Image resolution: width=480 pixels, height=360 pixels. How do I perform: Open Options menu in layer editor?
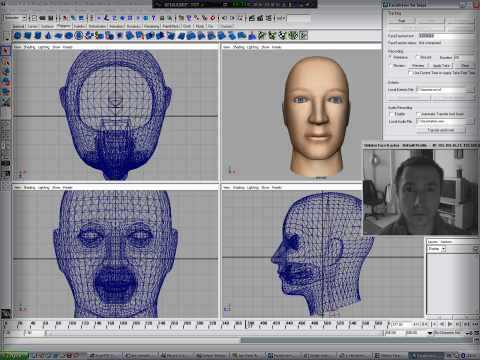446,242
